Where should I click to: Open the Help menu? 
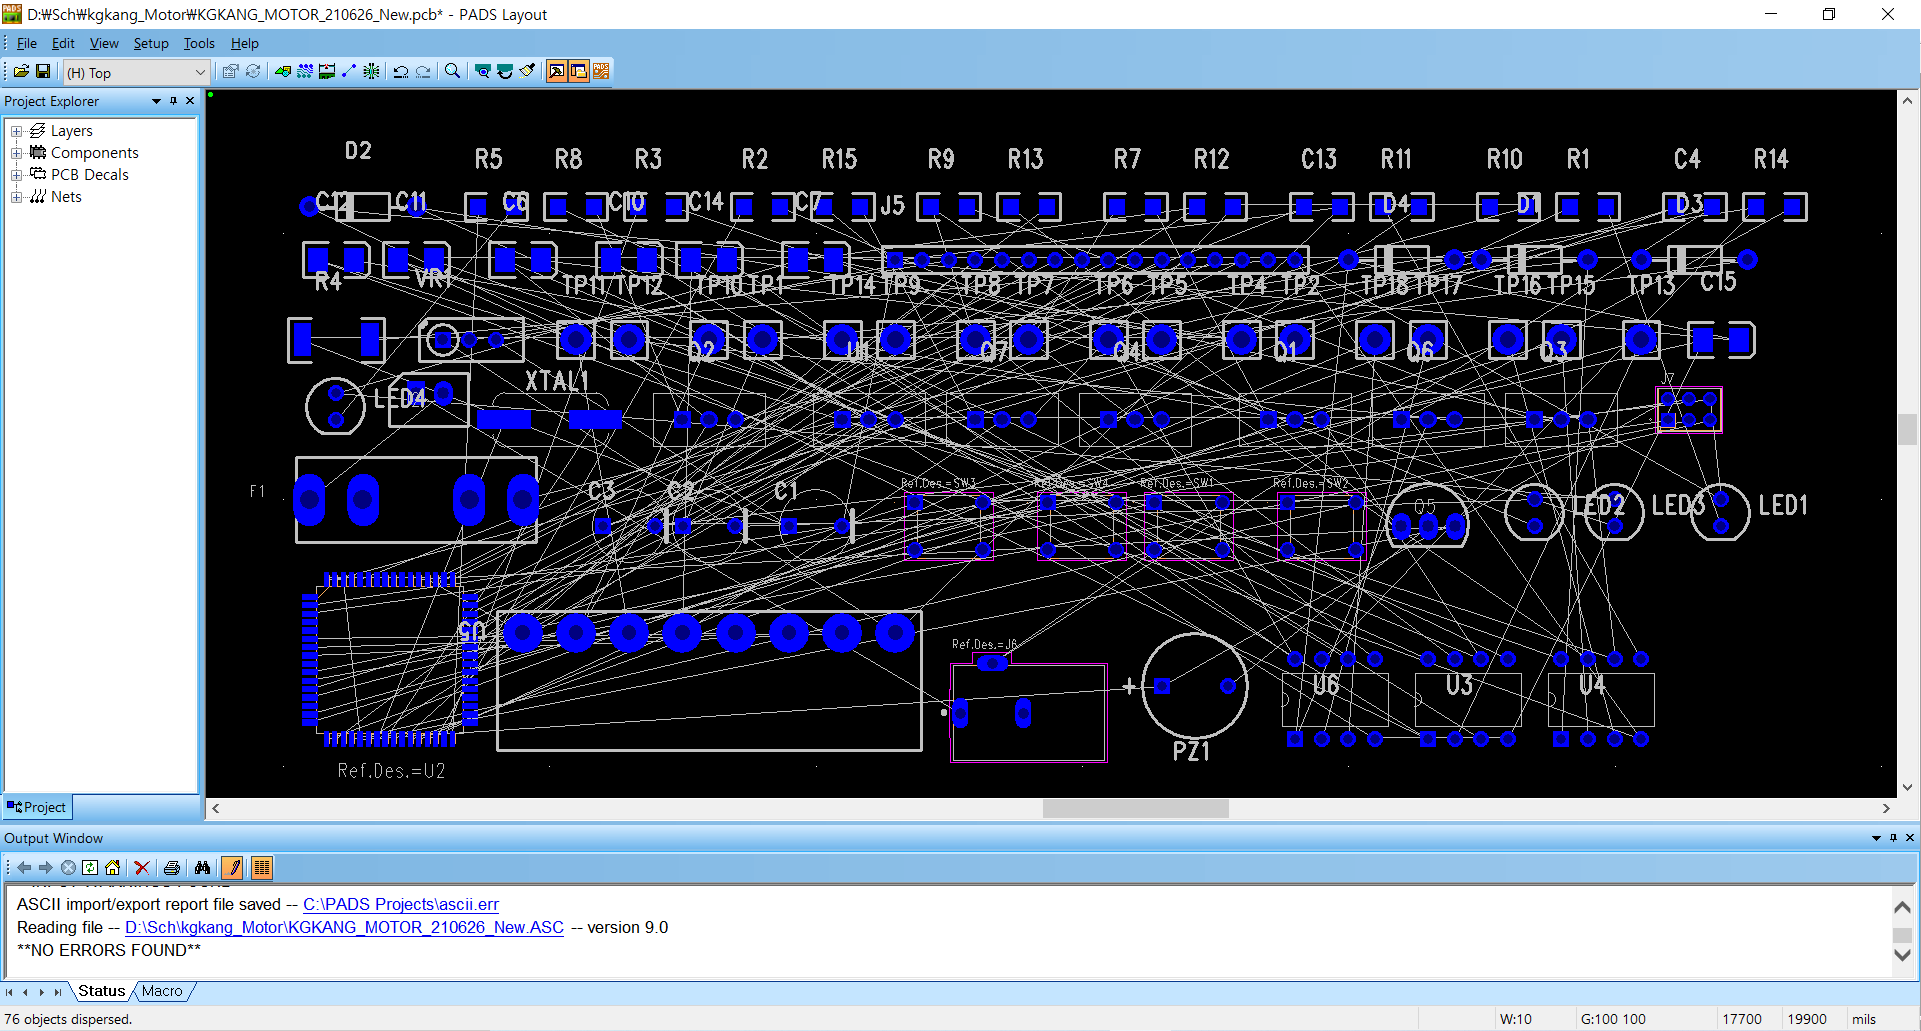coord(245,43)
